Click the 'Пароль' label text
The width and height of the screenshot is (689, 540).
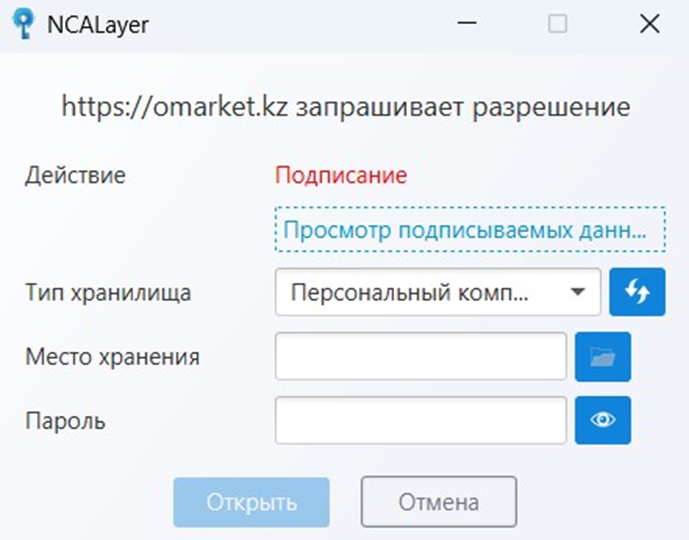[65, 421]
